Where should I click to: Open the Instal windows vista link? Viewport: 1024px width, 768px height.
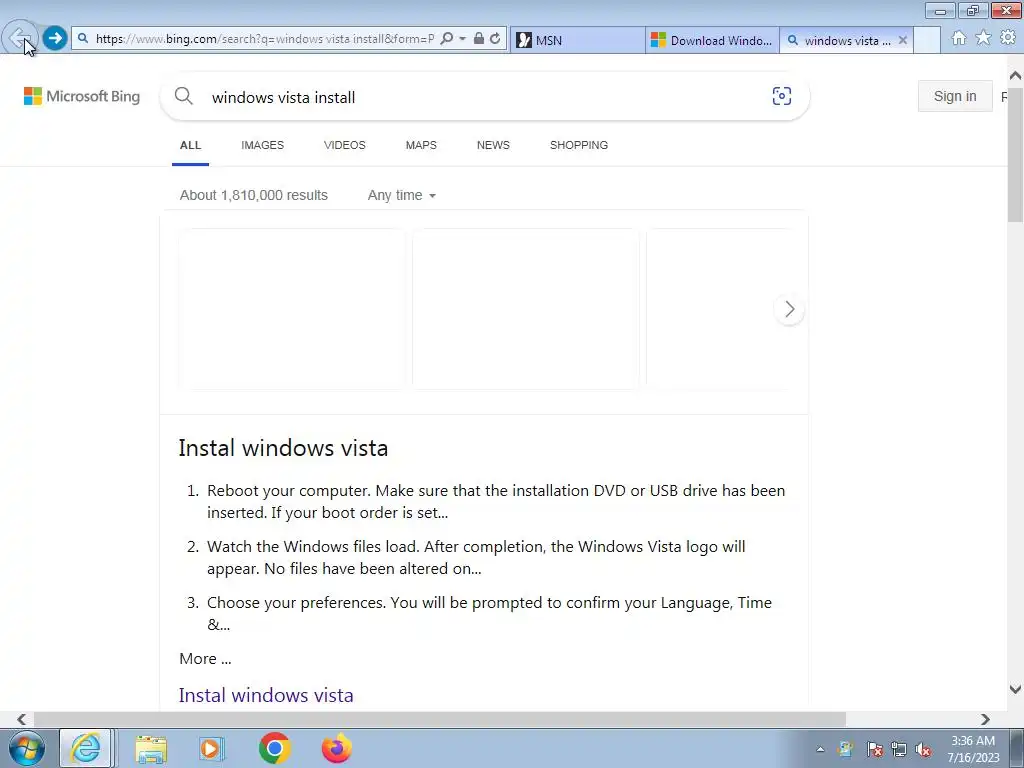pos(266,695)
